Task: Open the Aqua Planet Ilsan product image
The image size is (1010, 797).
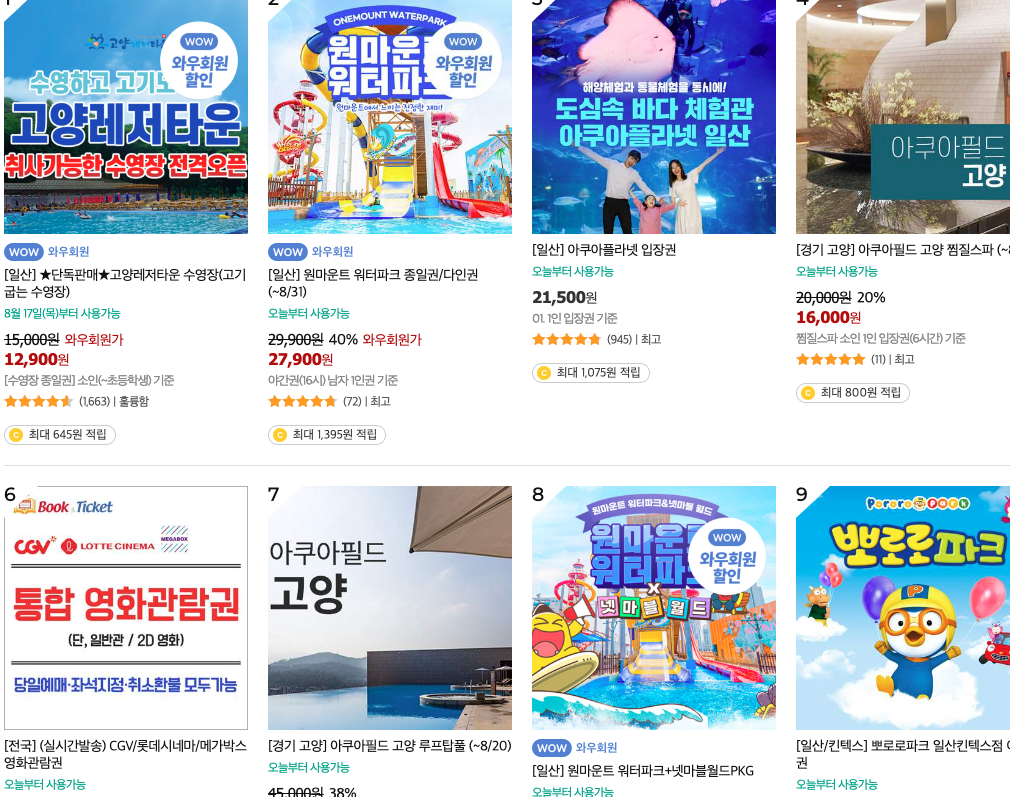Action: 654,117
